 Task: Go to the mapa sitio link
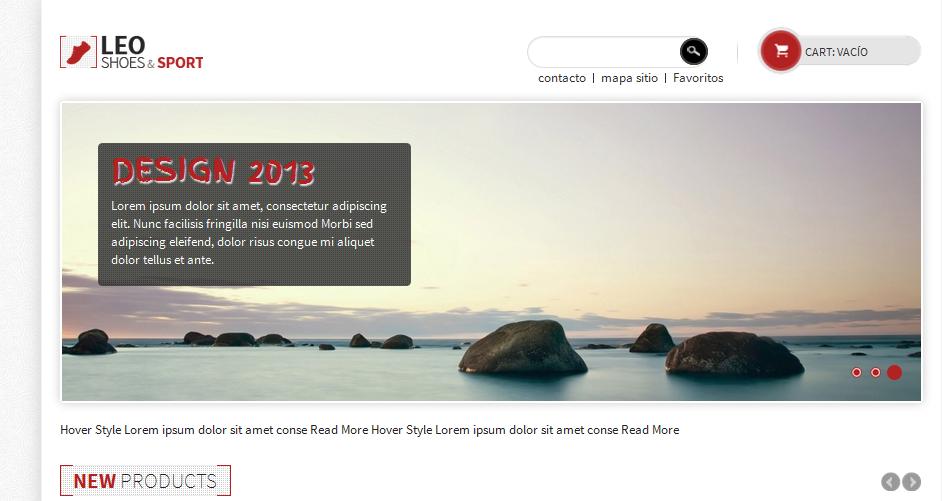tap(630, 78)
